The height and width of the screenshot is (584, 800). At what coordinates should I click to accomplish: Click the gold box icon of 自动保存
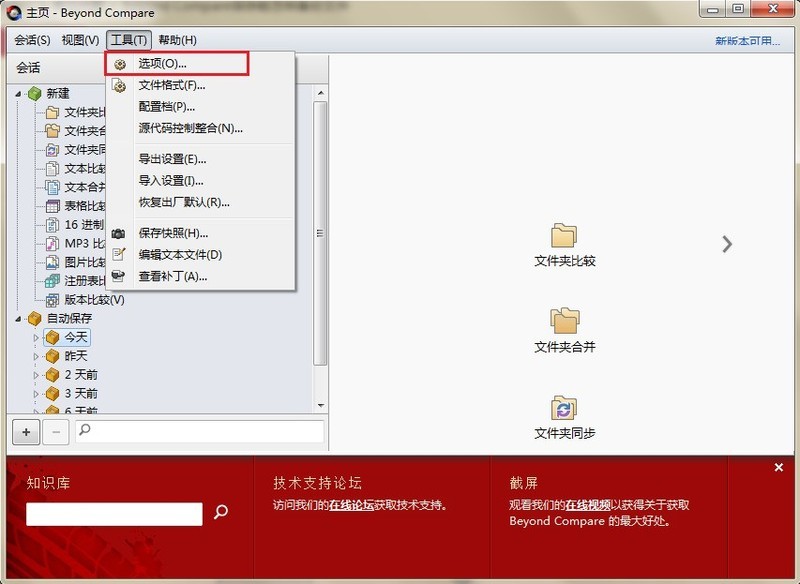click(34, 319)
